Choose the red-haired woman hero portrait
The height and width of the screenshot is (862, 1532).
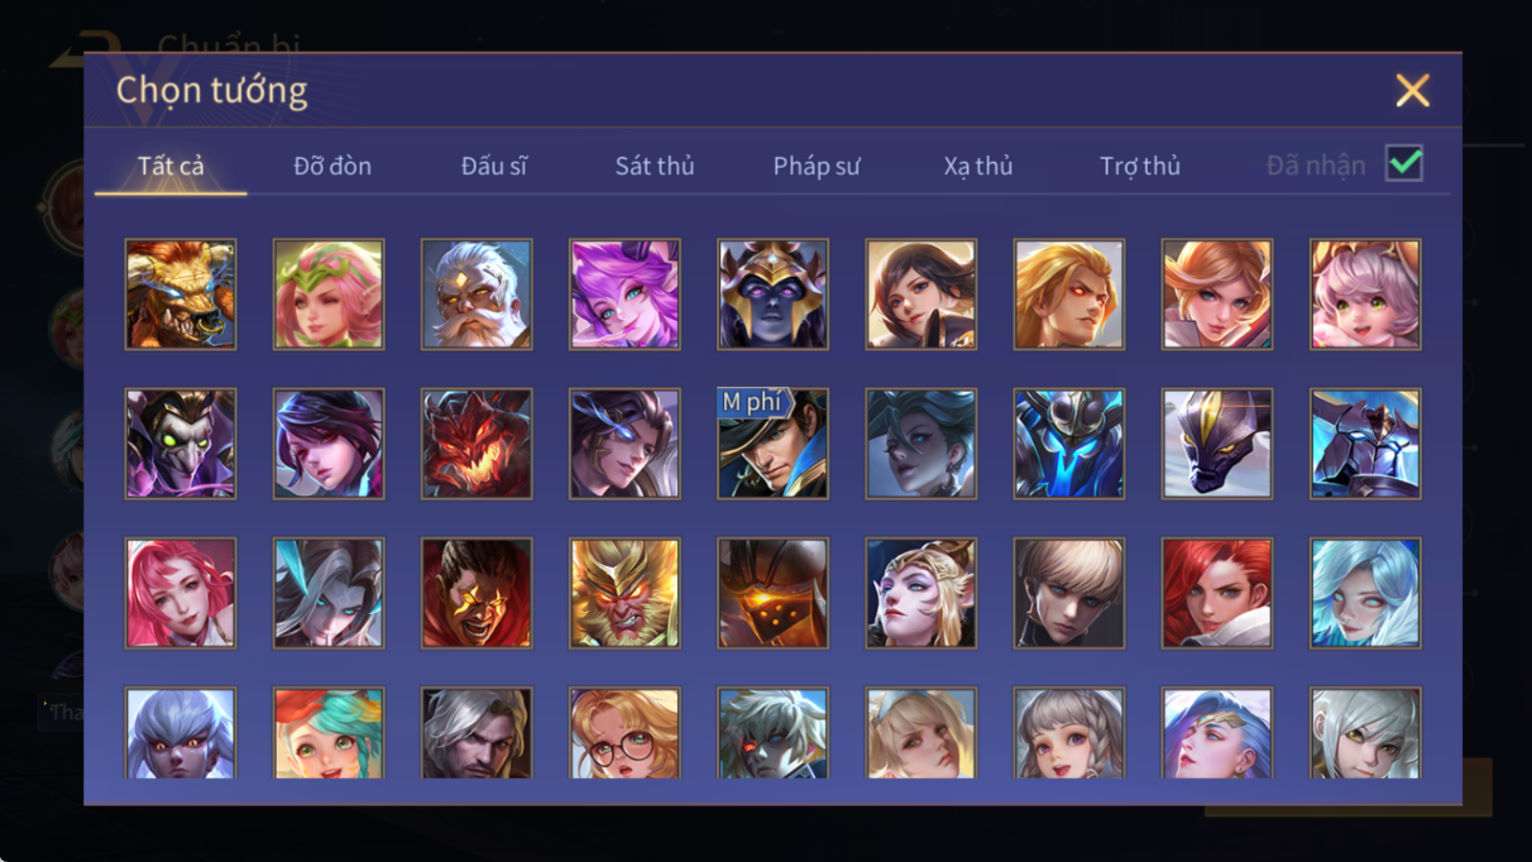click(1217, 593)
